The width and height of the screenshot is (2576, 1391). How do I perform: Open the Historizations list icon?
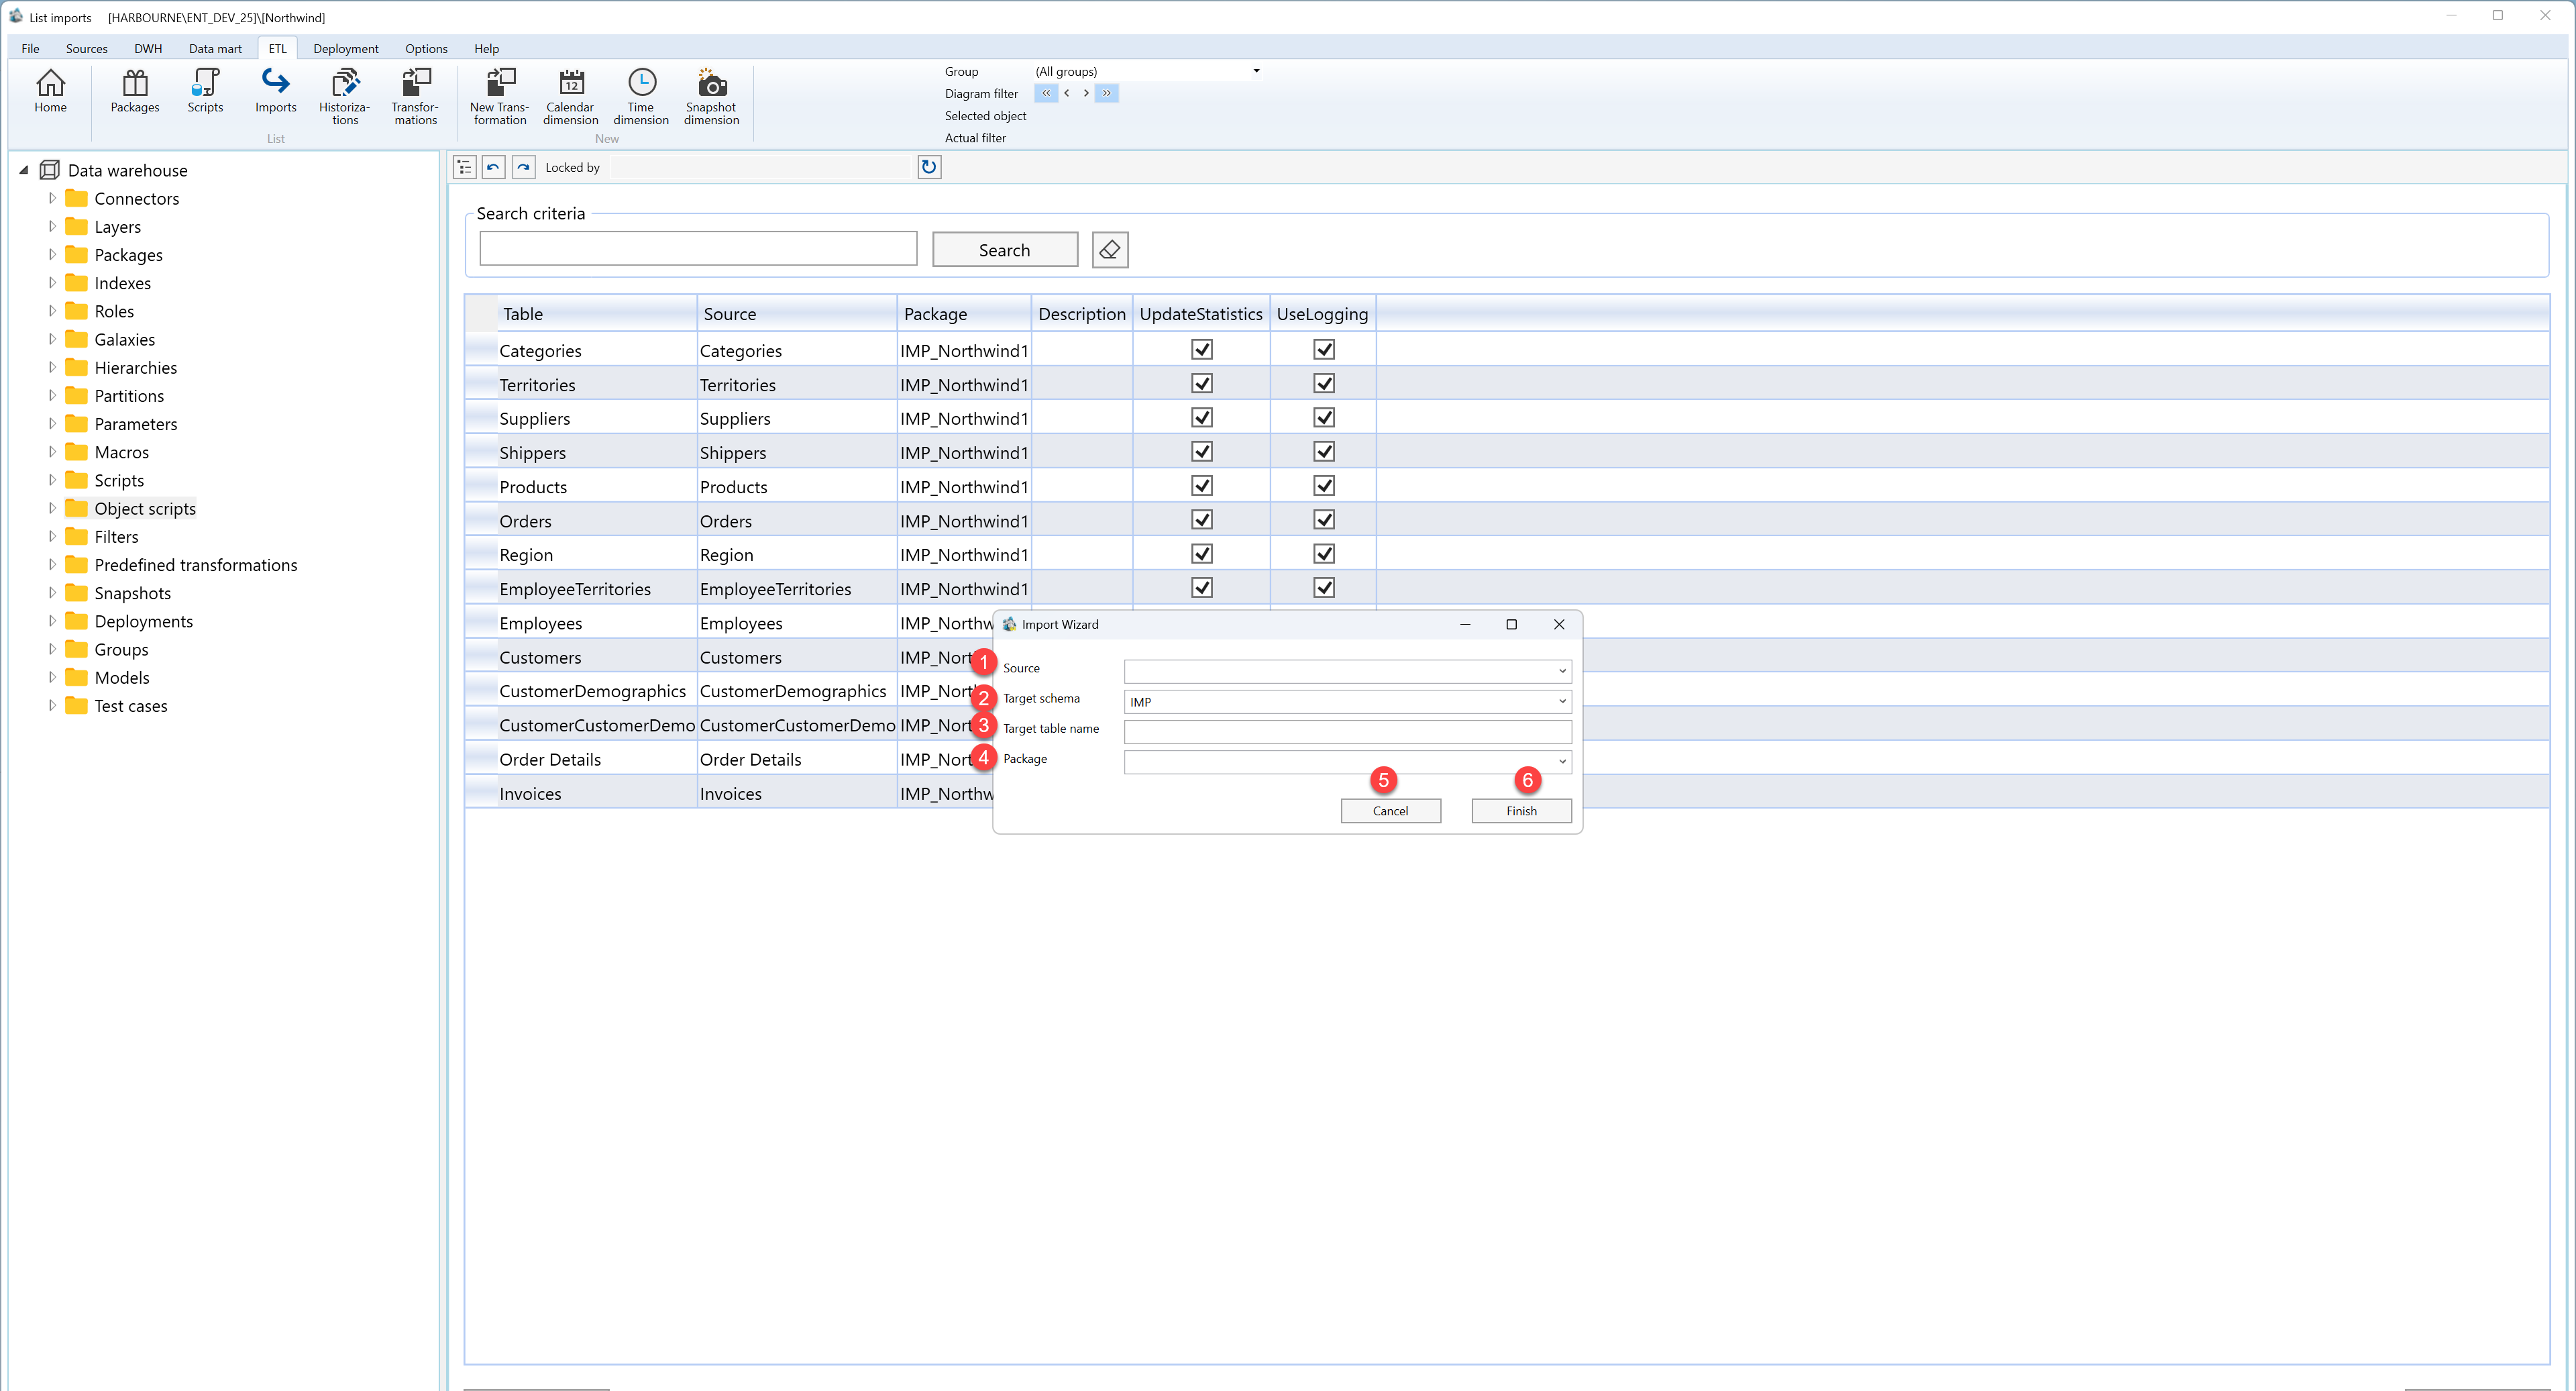pyautogui.click(x=345, y=96)
